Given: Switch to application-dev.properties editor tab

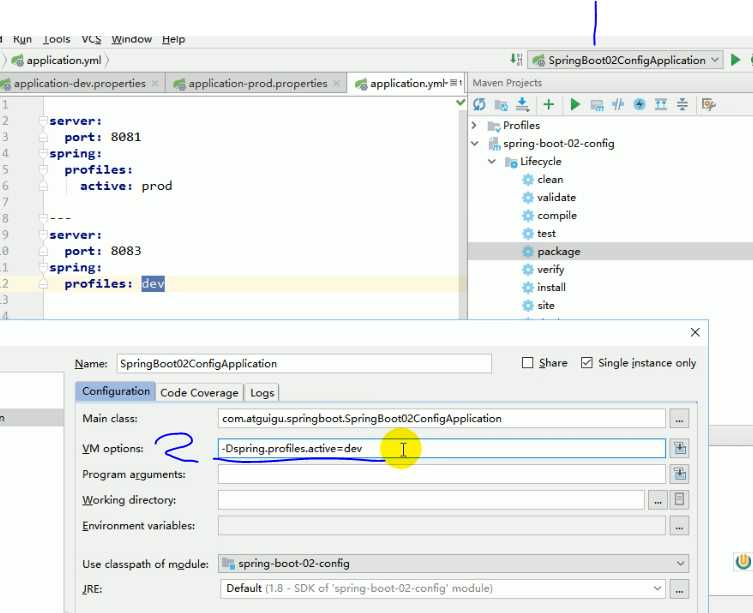Looking at the screenshot, I should pos(80,84).
